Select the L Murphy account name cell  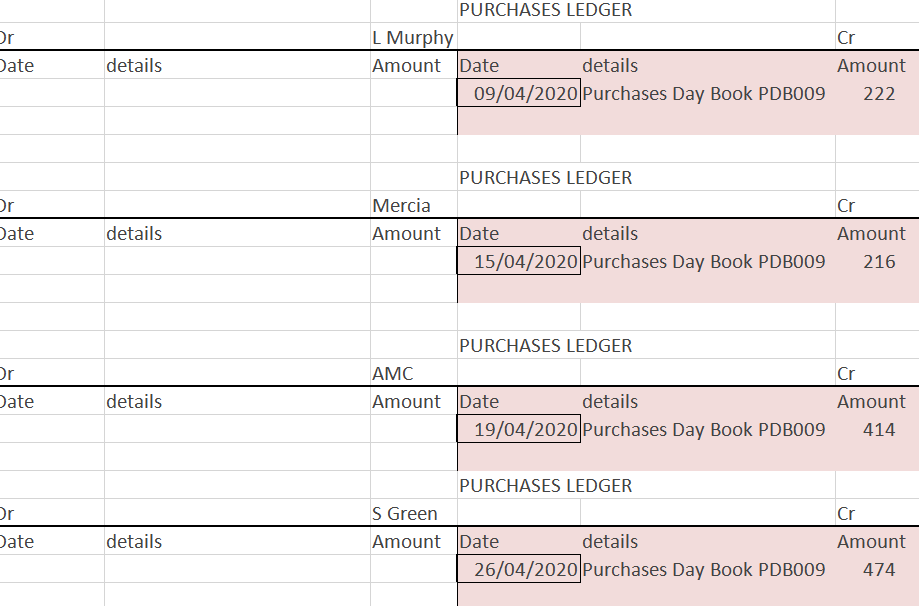413,38
